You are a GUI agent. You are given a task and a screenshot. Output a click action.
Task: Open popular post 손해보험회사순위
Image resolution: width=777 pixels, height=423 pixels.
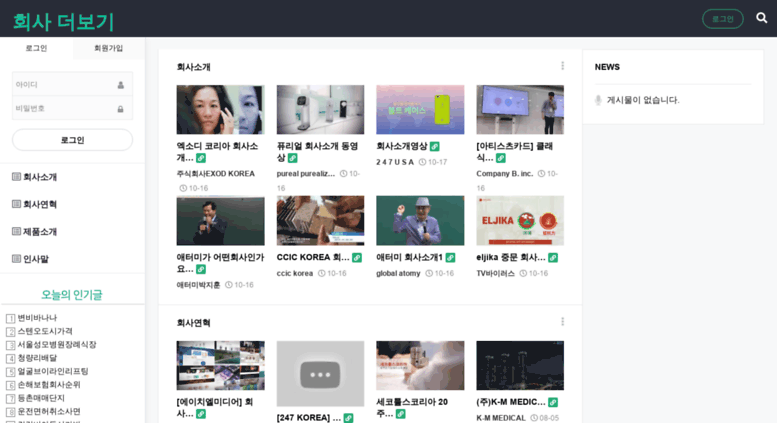[49, 384]
